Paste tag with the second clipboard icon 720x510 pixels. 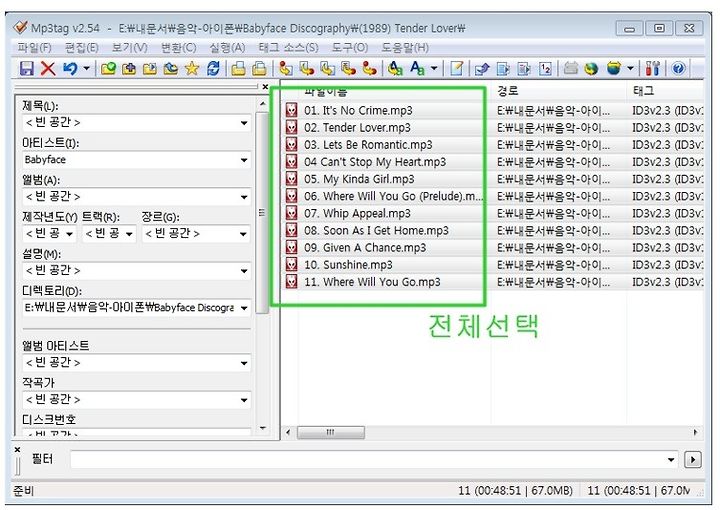pyautogui.click(x=259, y=69)
